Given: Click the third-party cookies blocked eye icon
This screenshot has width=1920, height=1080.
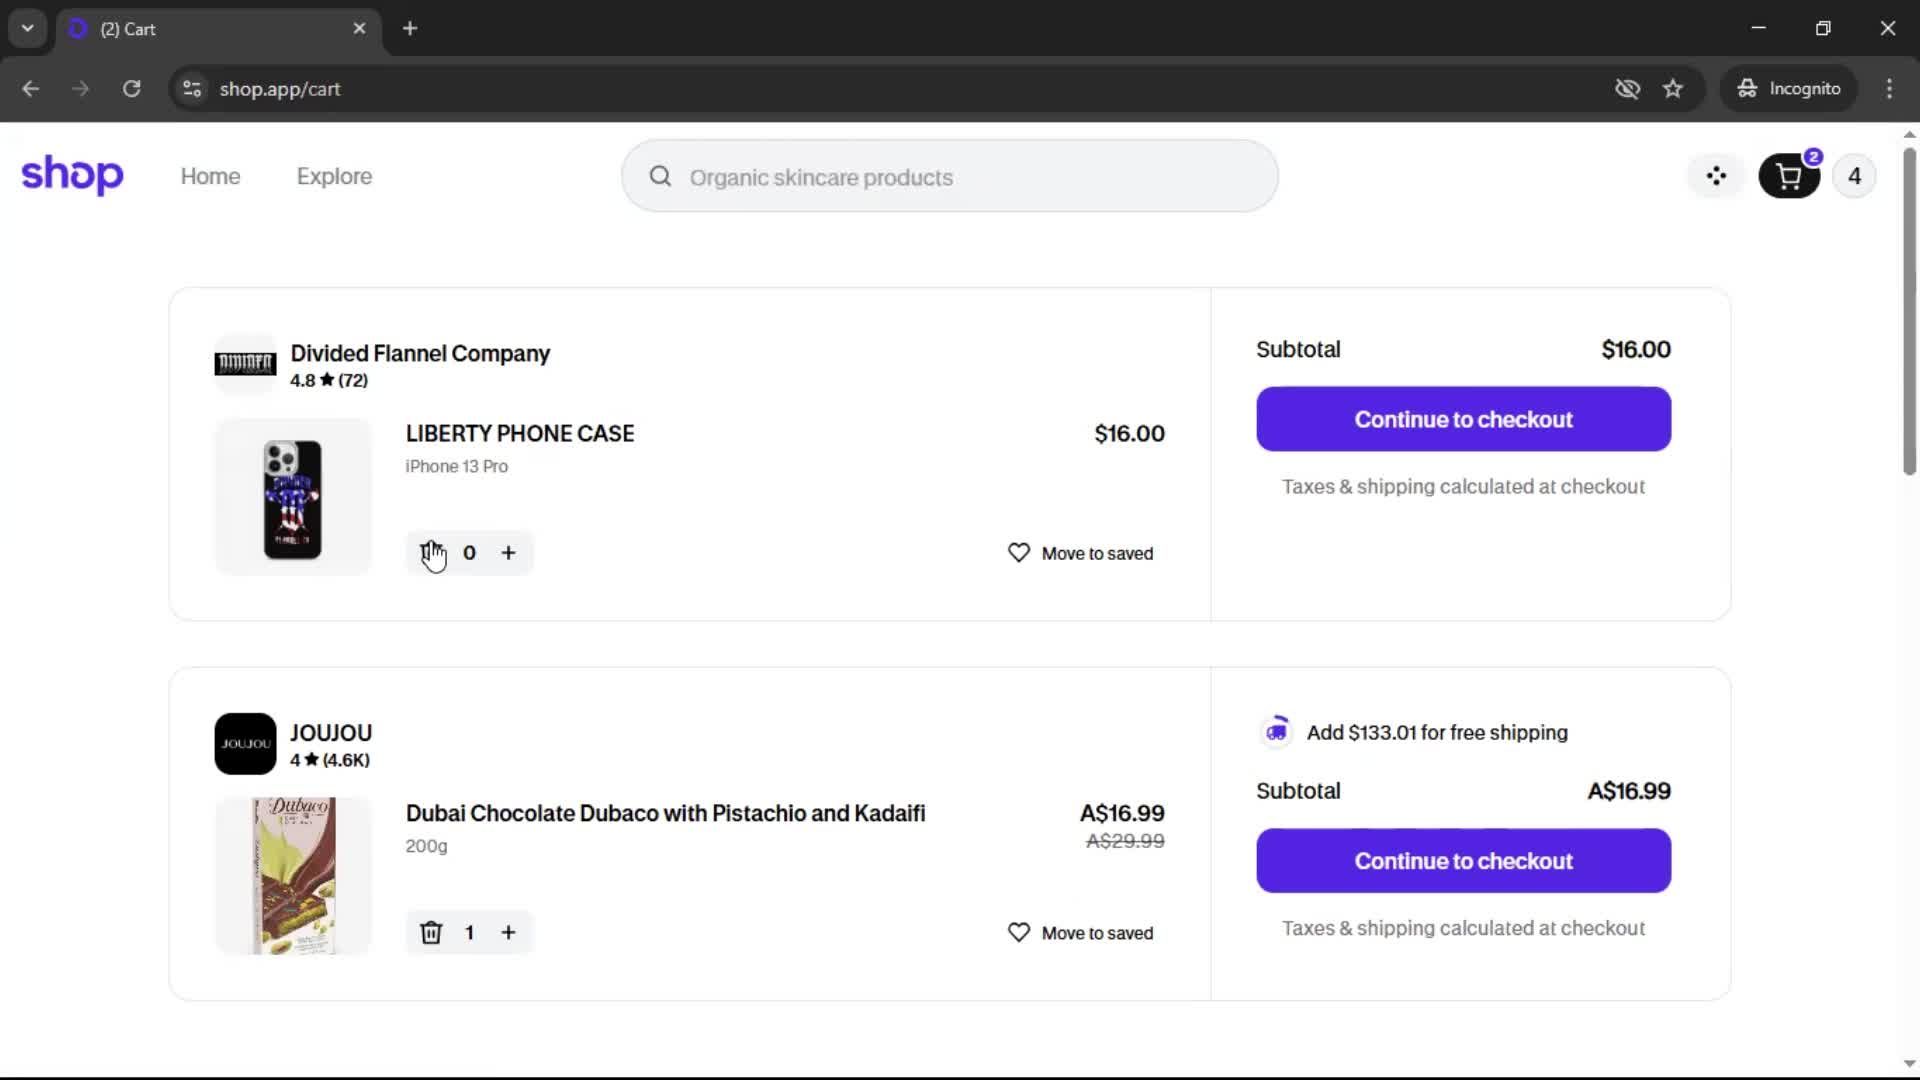Looking at the screenshot, I should [x=1627, y=89].
